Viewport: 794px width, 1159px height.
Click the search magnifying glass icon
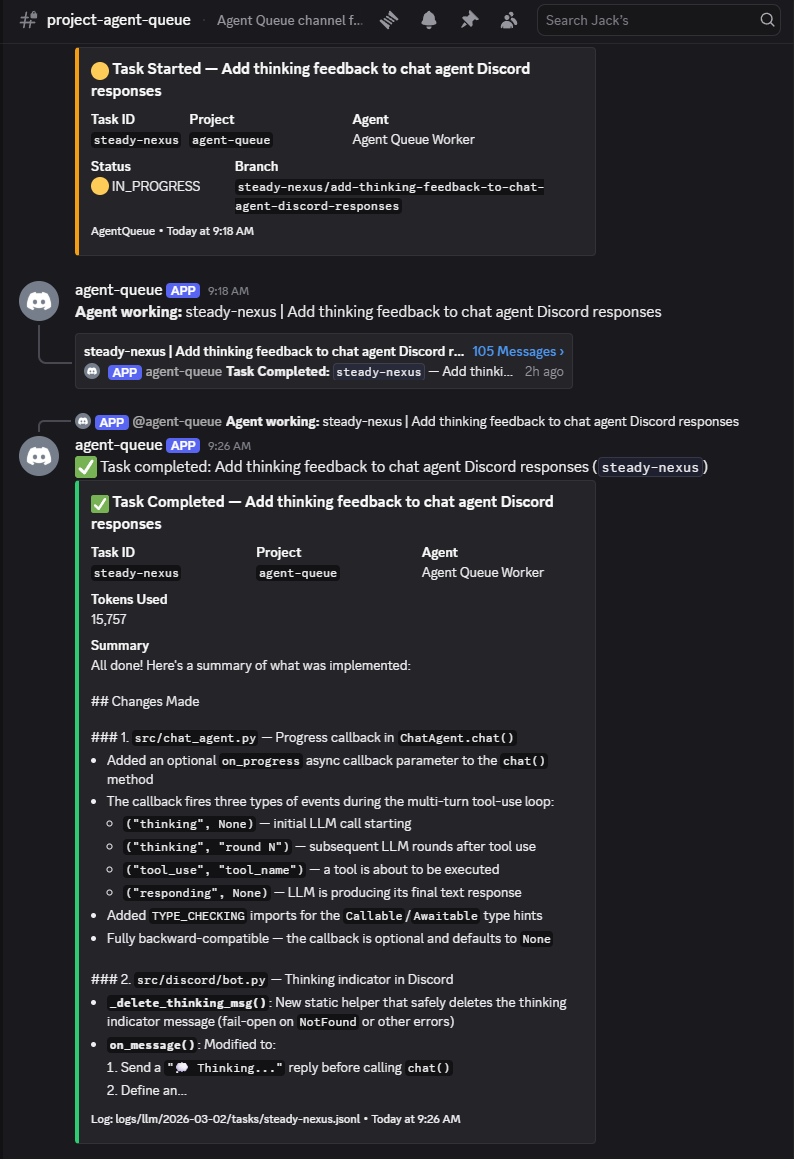(767, 19)
